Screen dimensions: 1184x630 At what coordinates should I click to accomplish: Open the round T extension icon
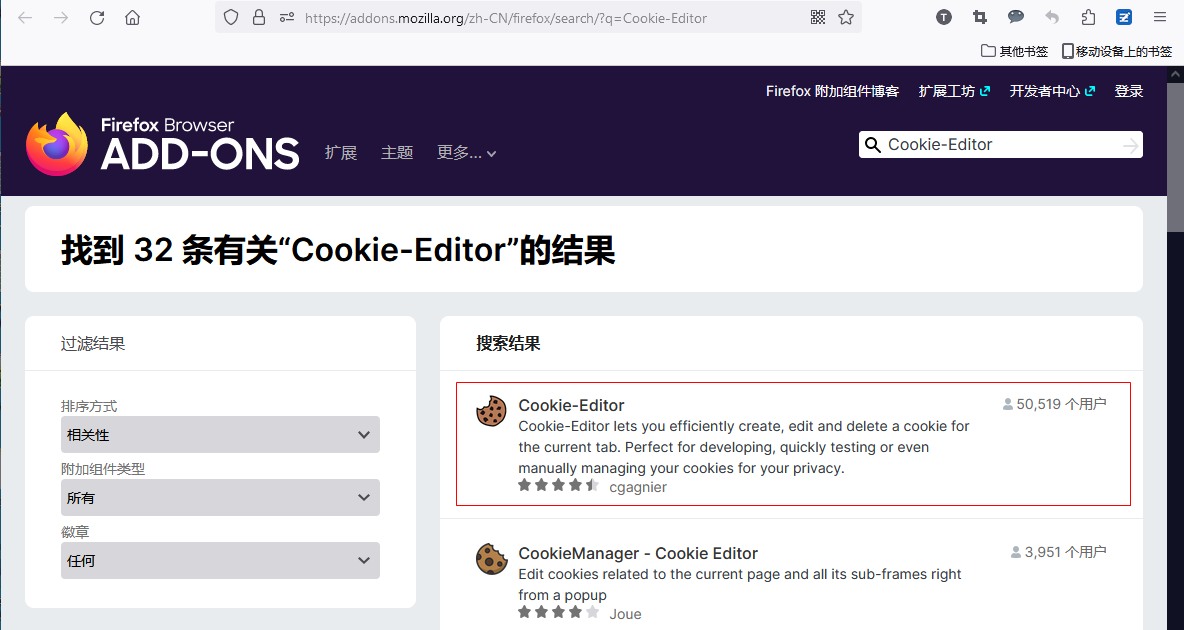[x=944, y=17]
